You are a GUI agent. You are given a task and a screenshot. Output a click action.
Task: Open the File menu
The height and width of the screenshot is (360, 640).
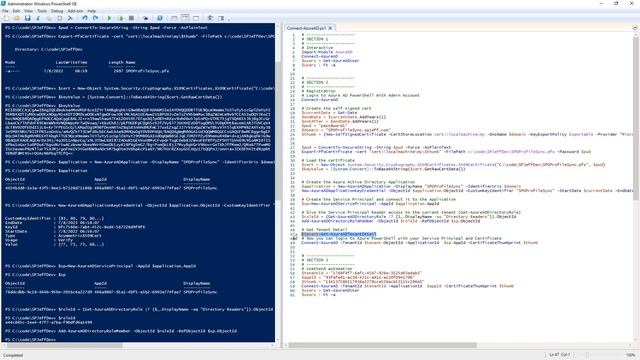5,11
